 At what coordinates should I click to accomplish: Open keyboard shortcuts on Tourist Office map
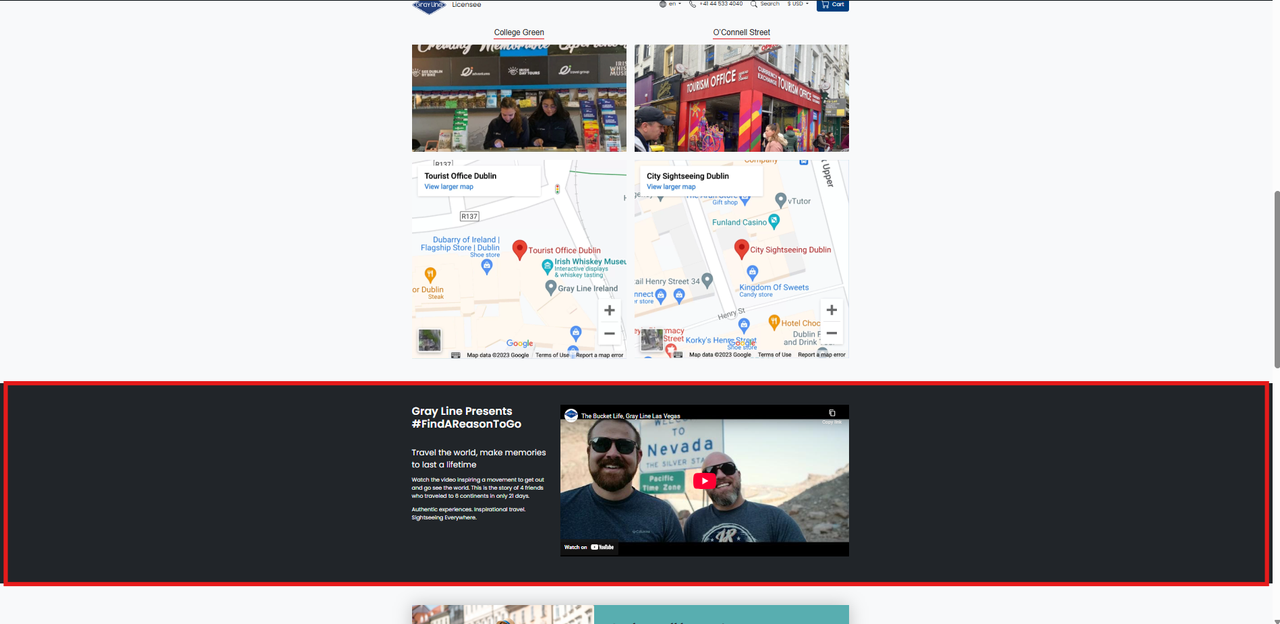point(456,355)
